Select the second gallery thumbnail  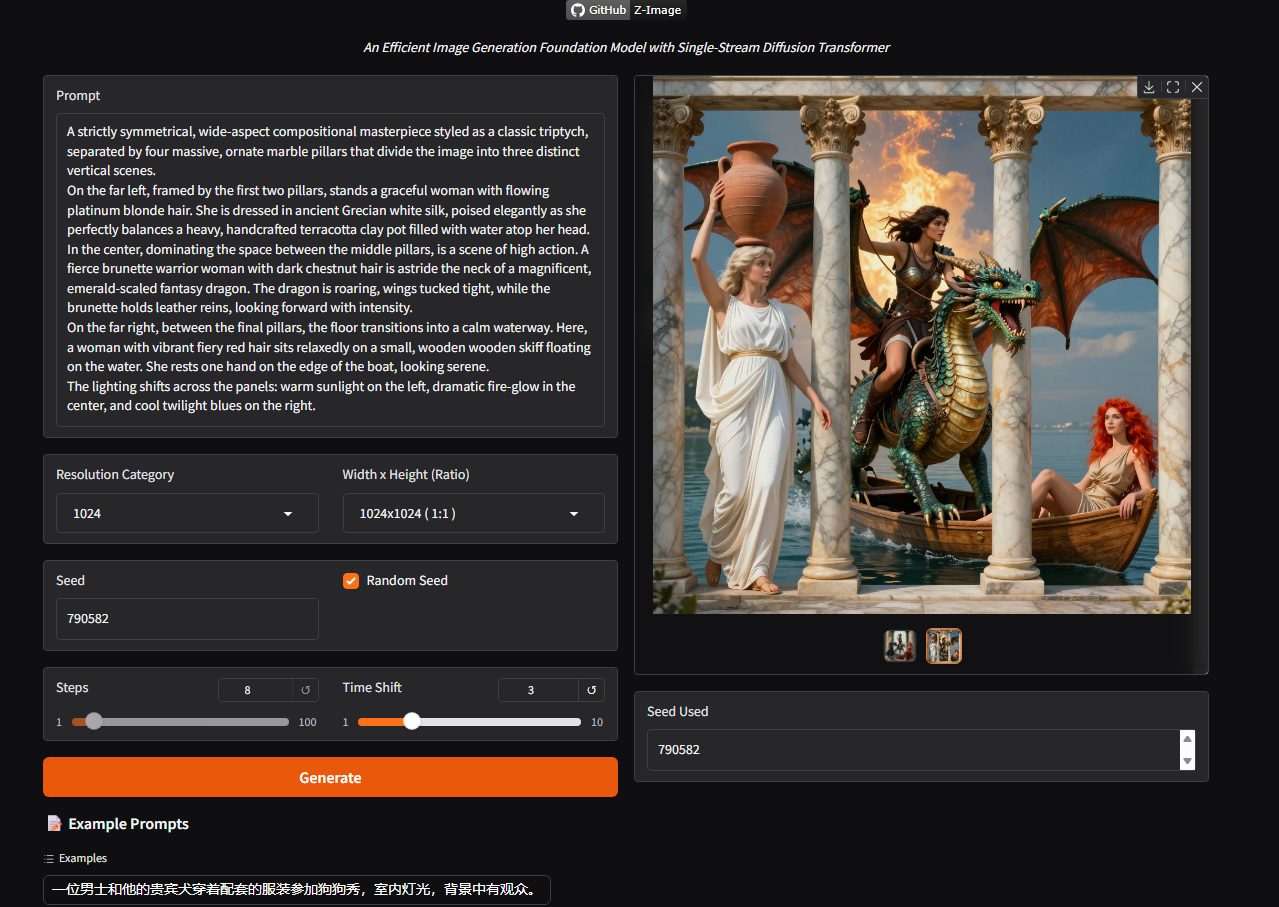click(944, 646)
